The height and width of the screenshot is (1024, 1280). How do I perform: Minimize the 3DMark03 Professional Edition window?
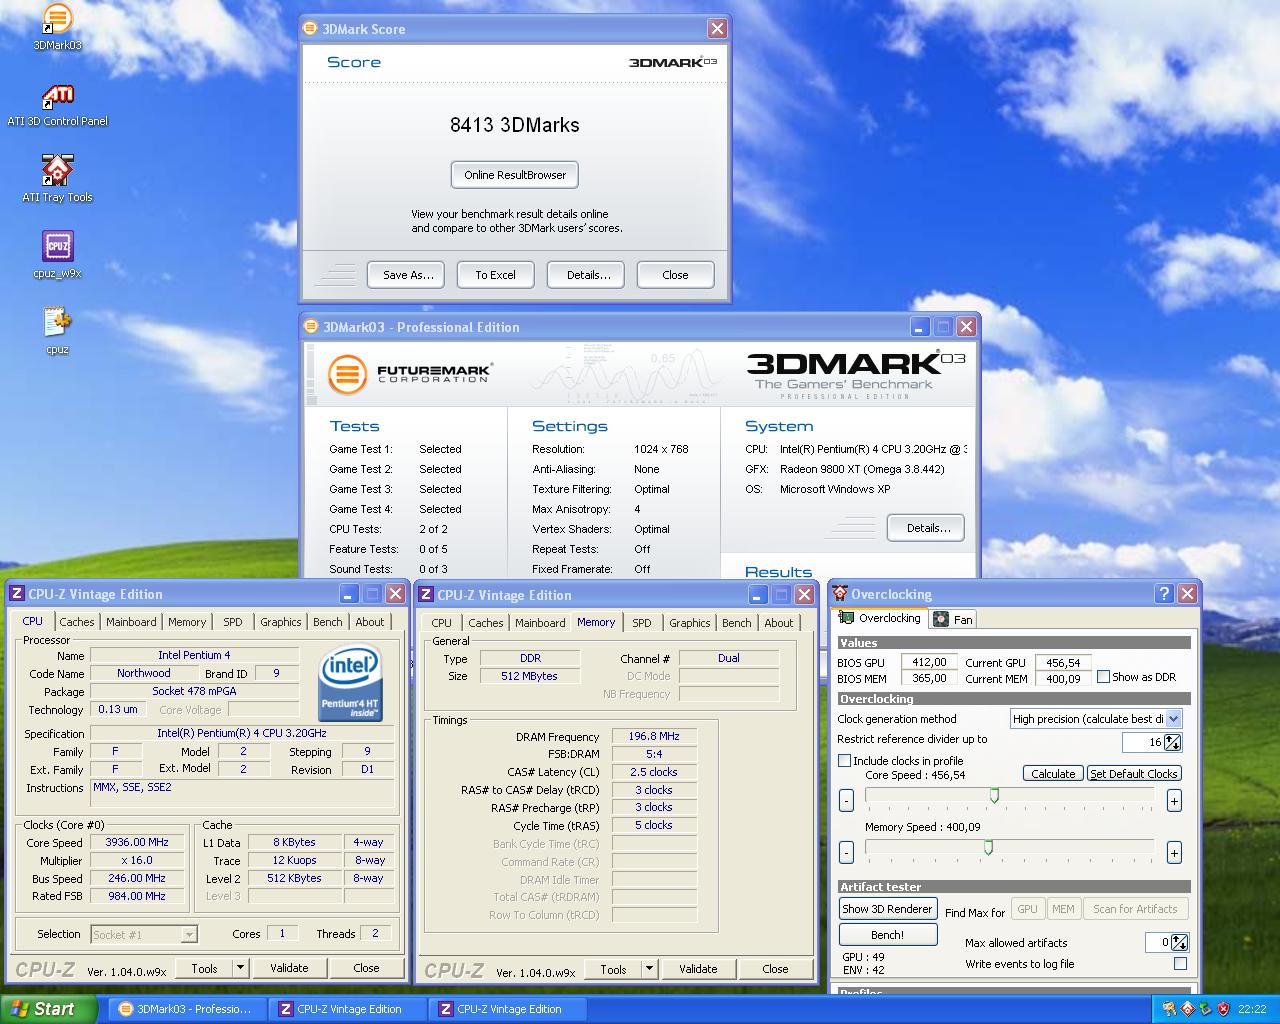[921, 327]
